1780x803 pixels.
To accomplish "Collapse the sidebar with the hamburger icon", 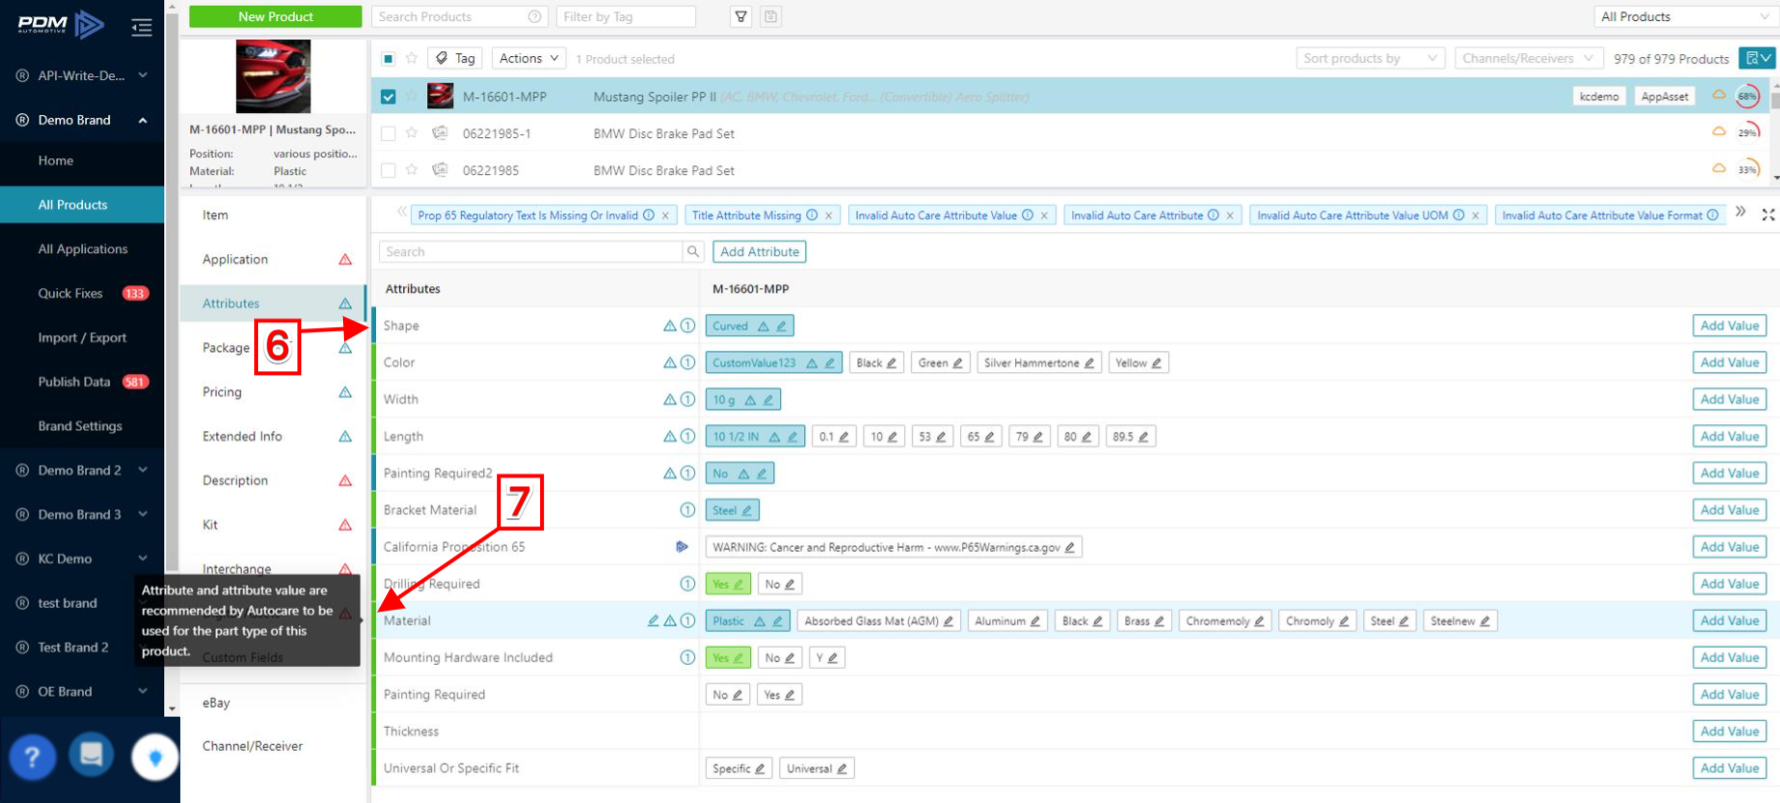I will click(141, 27).
